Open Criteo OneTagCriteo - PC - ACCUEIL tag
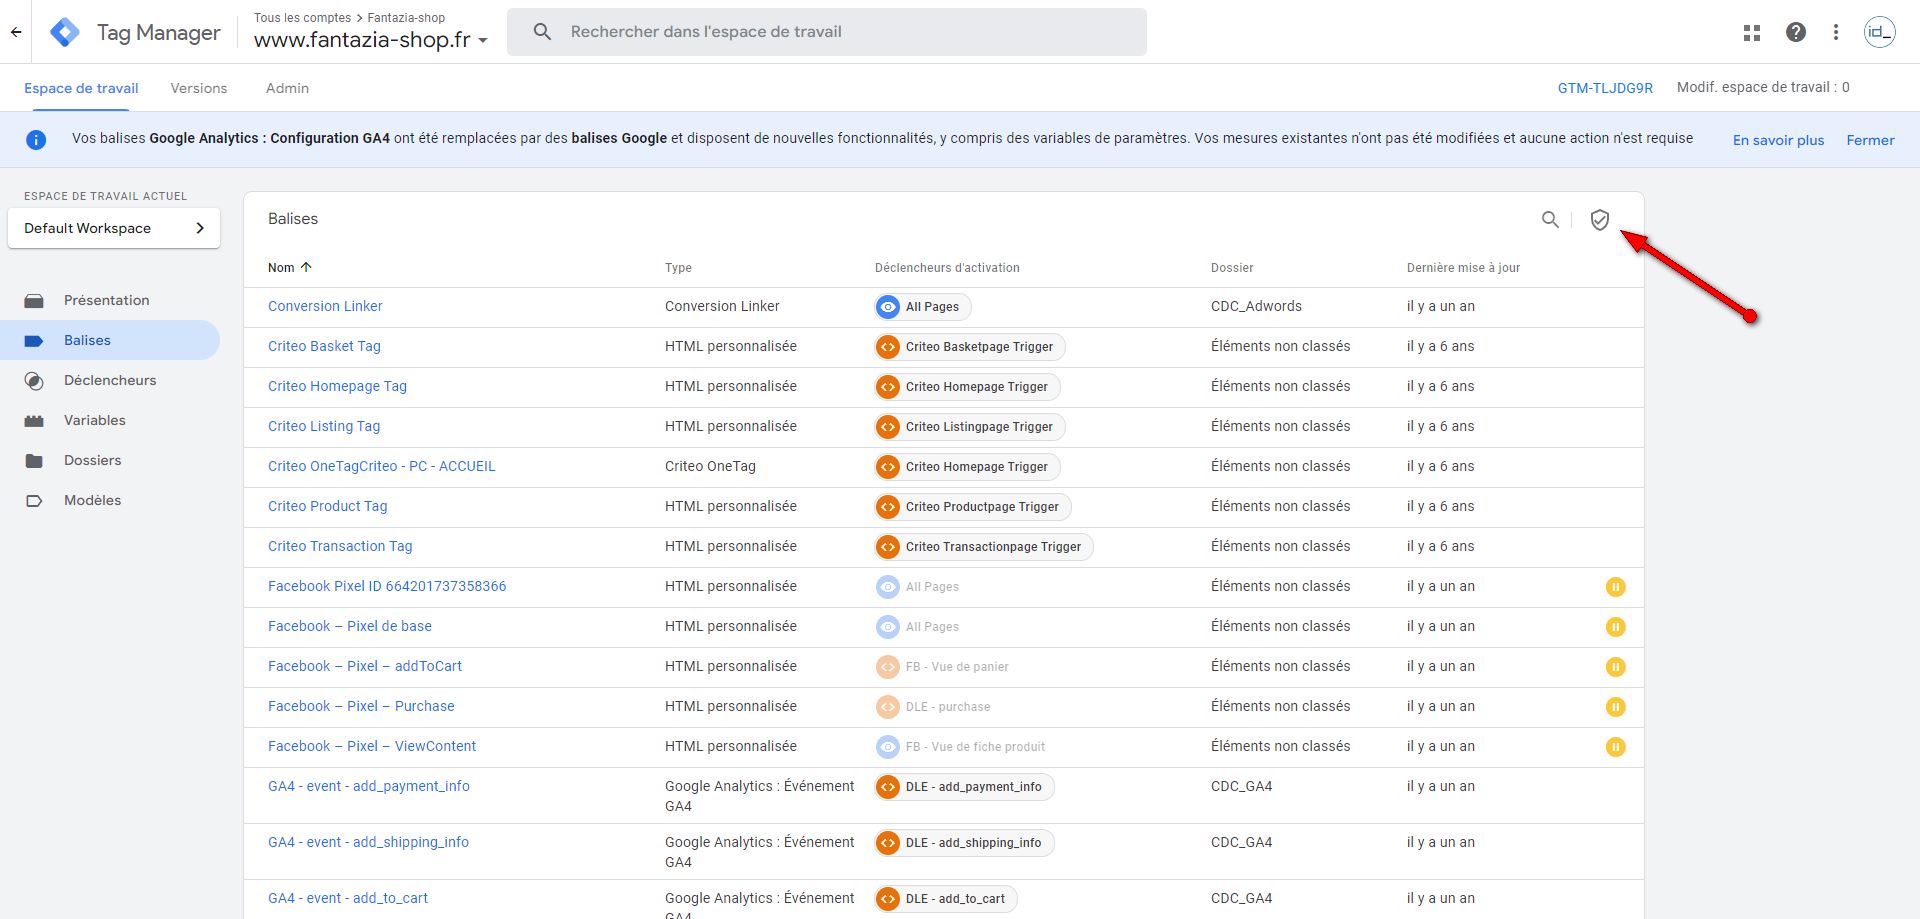This screenshot has width=1920, height=919. tap(381, 466)
